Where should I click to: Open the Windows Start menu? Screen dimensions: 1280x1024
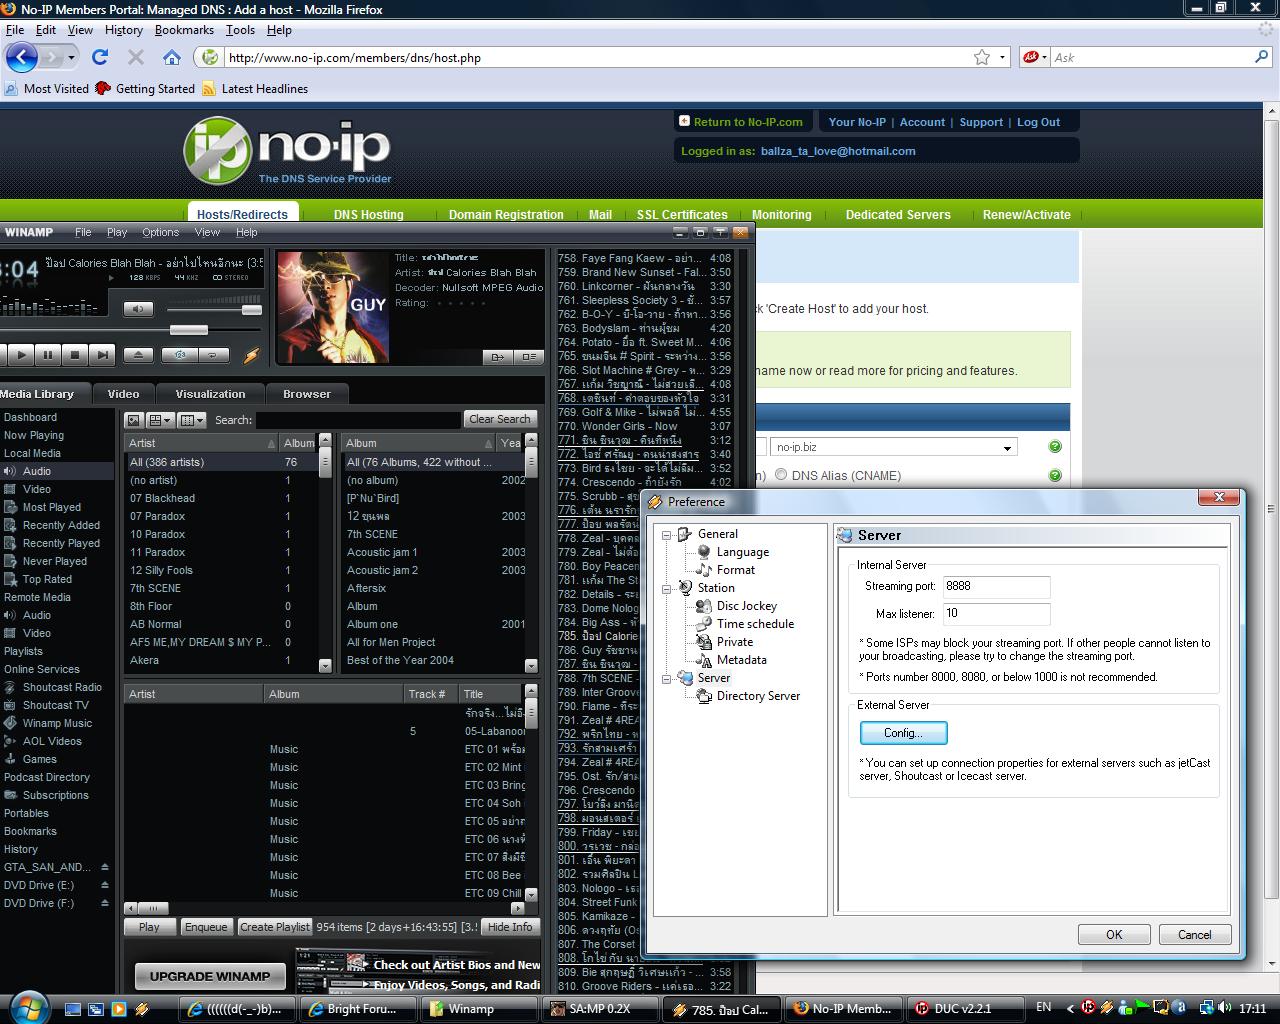click(x=27, y=1007)
